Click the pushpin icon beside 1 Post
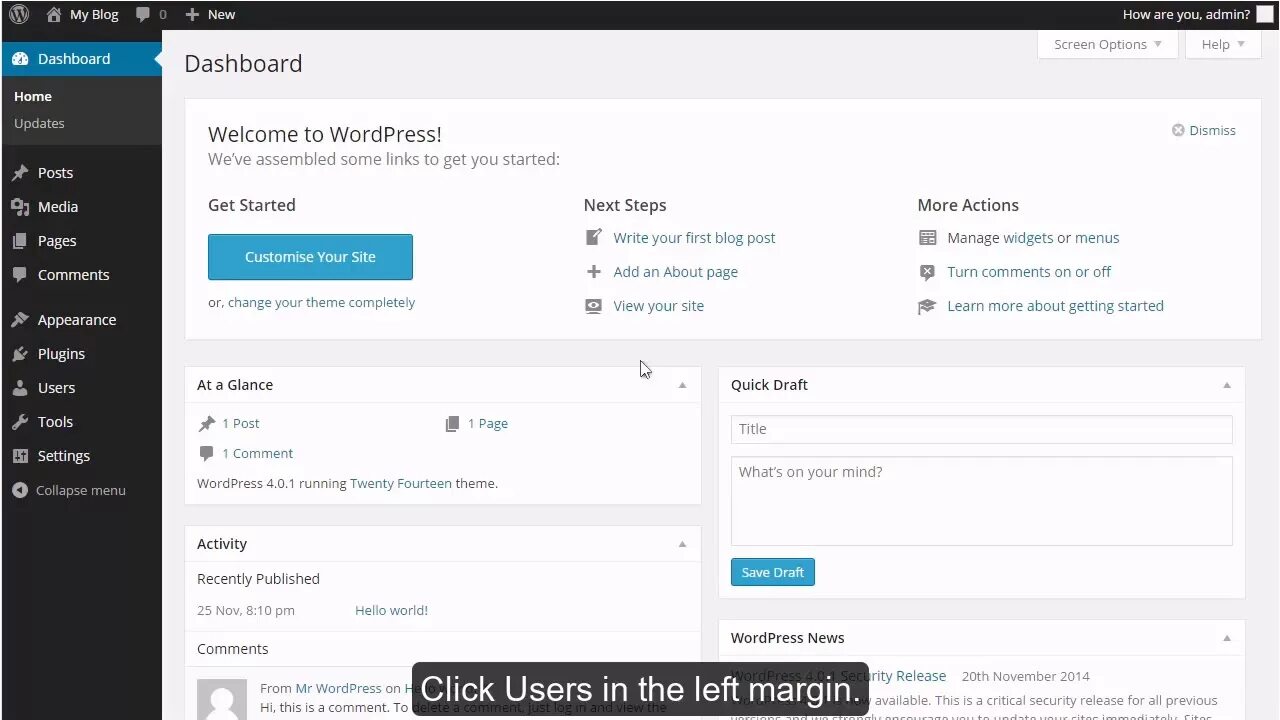Image resolution: width=1280 pixels, height=720 pixels. tap(207, 423)
